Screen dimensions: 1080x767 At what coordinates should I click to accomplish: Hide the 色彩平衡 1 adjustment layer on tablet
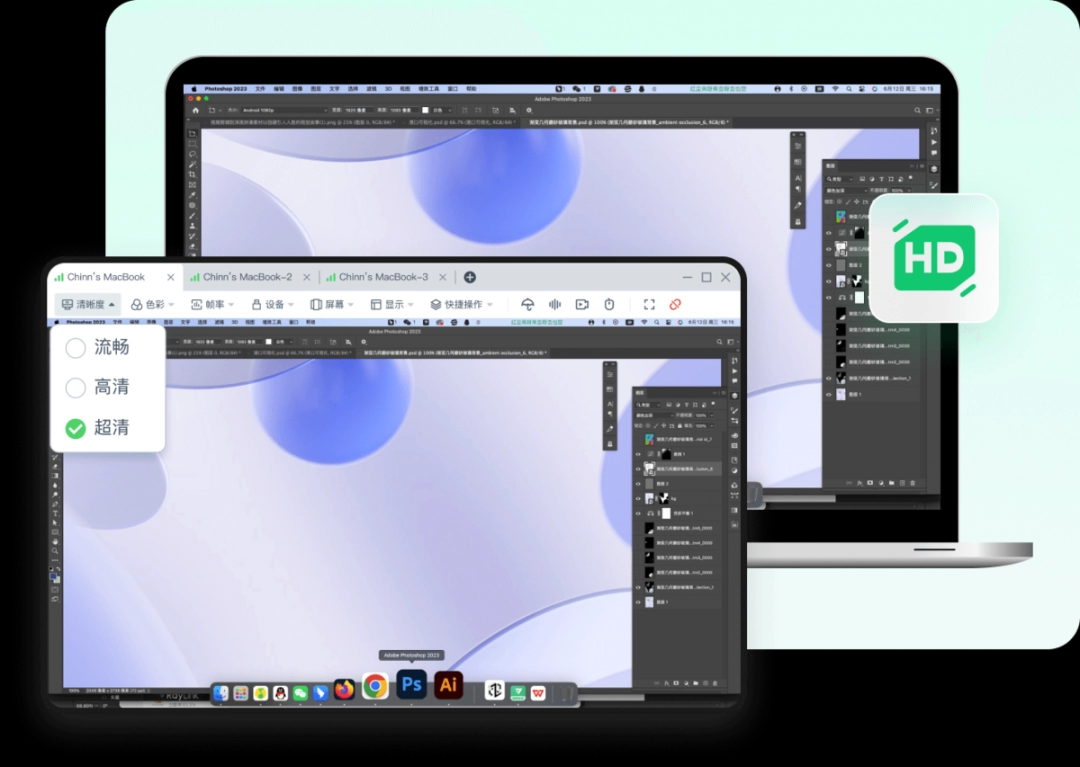pos(638,514)
